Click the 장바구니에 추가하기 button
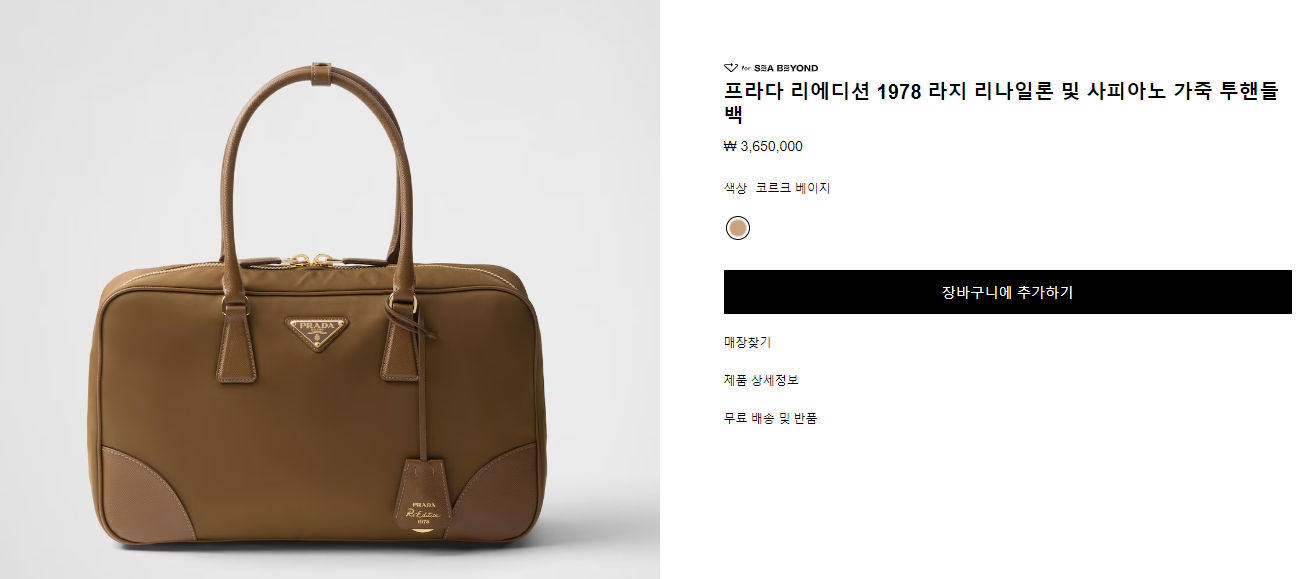Image resolution: width=1311 pixels, height=579 pixels. click(1007, 292)
